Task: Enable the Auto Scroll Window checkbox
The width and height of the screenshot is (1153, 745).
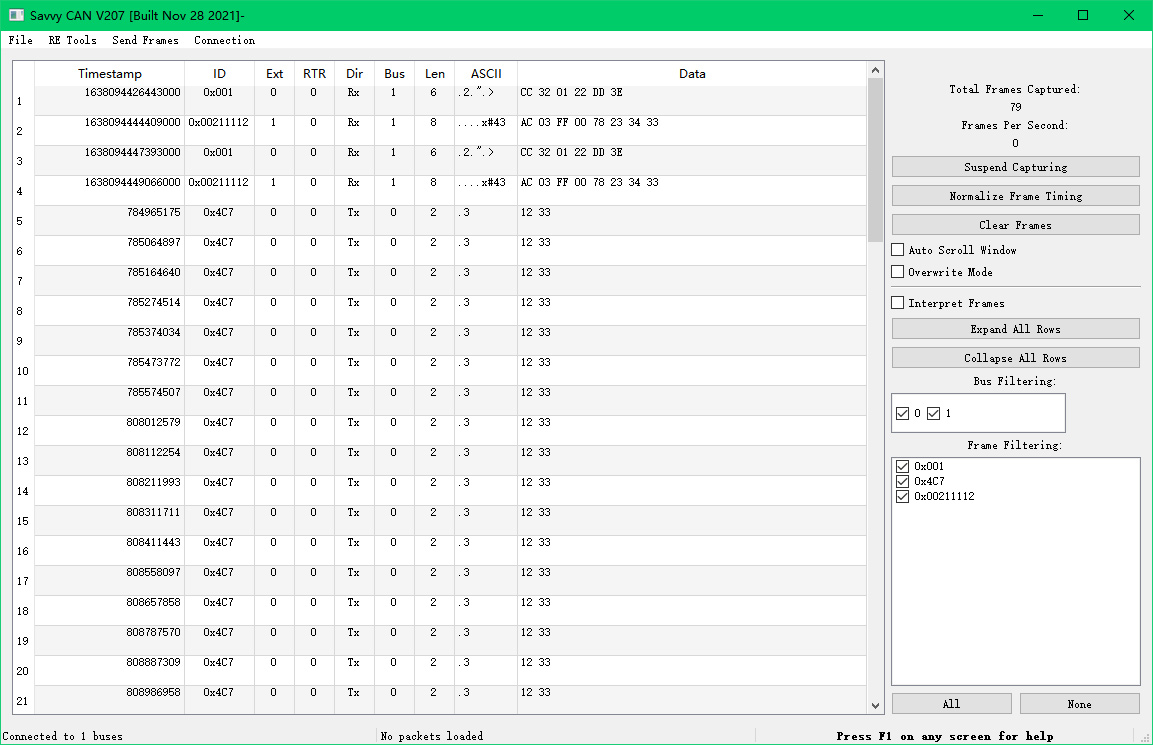Action: (898, 250)
